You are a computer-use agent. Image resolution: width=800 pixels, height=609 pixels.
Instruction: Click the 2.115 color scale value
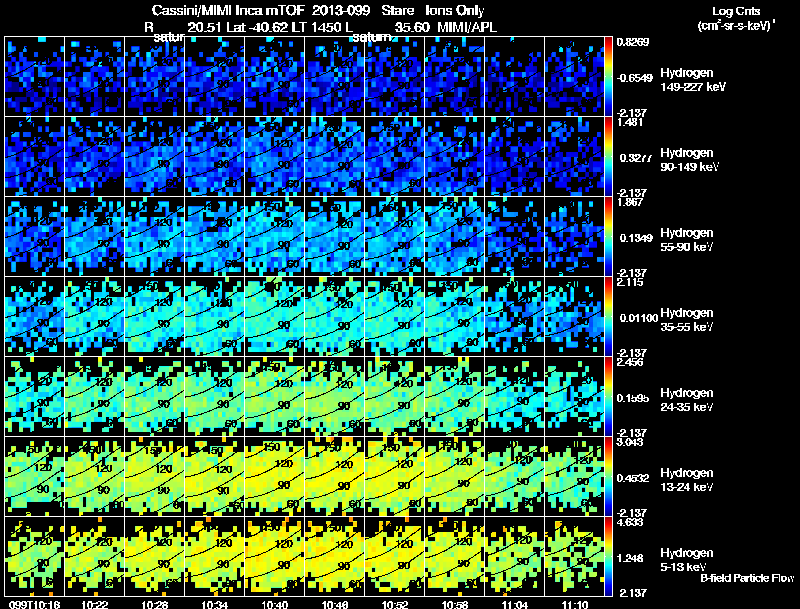630,283
